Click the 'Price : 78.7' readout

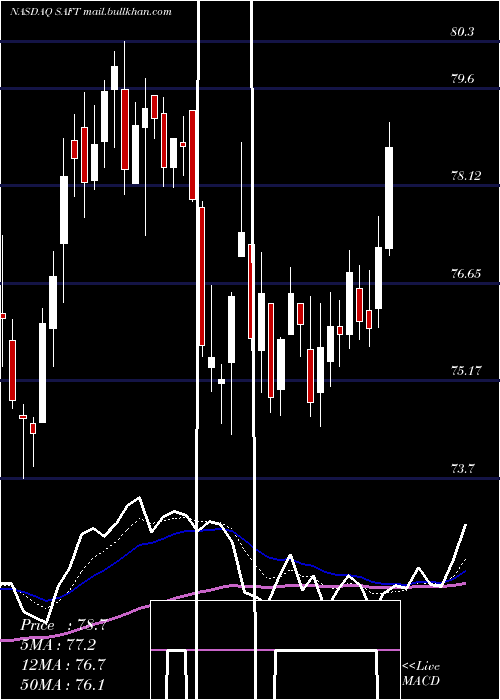click(x=63, y=625)
